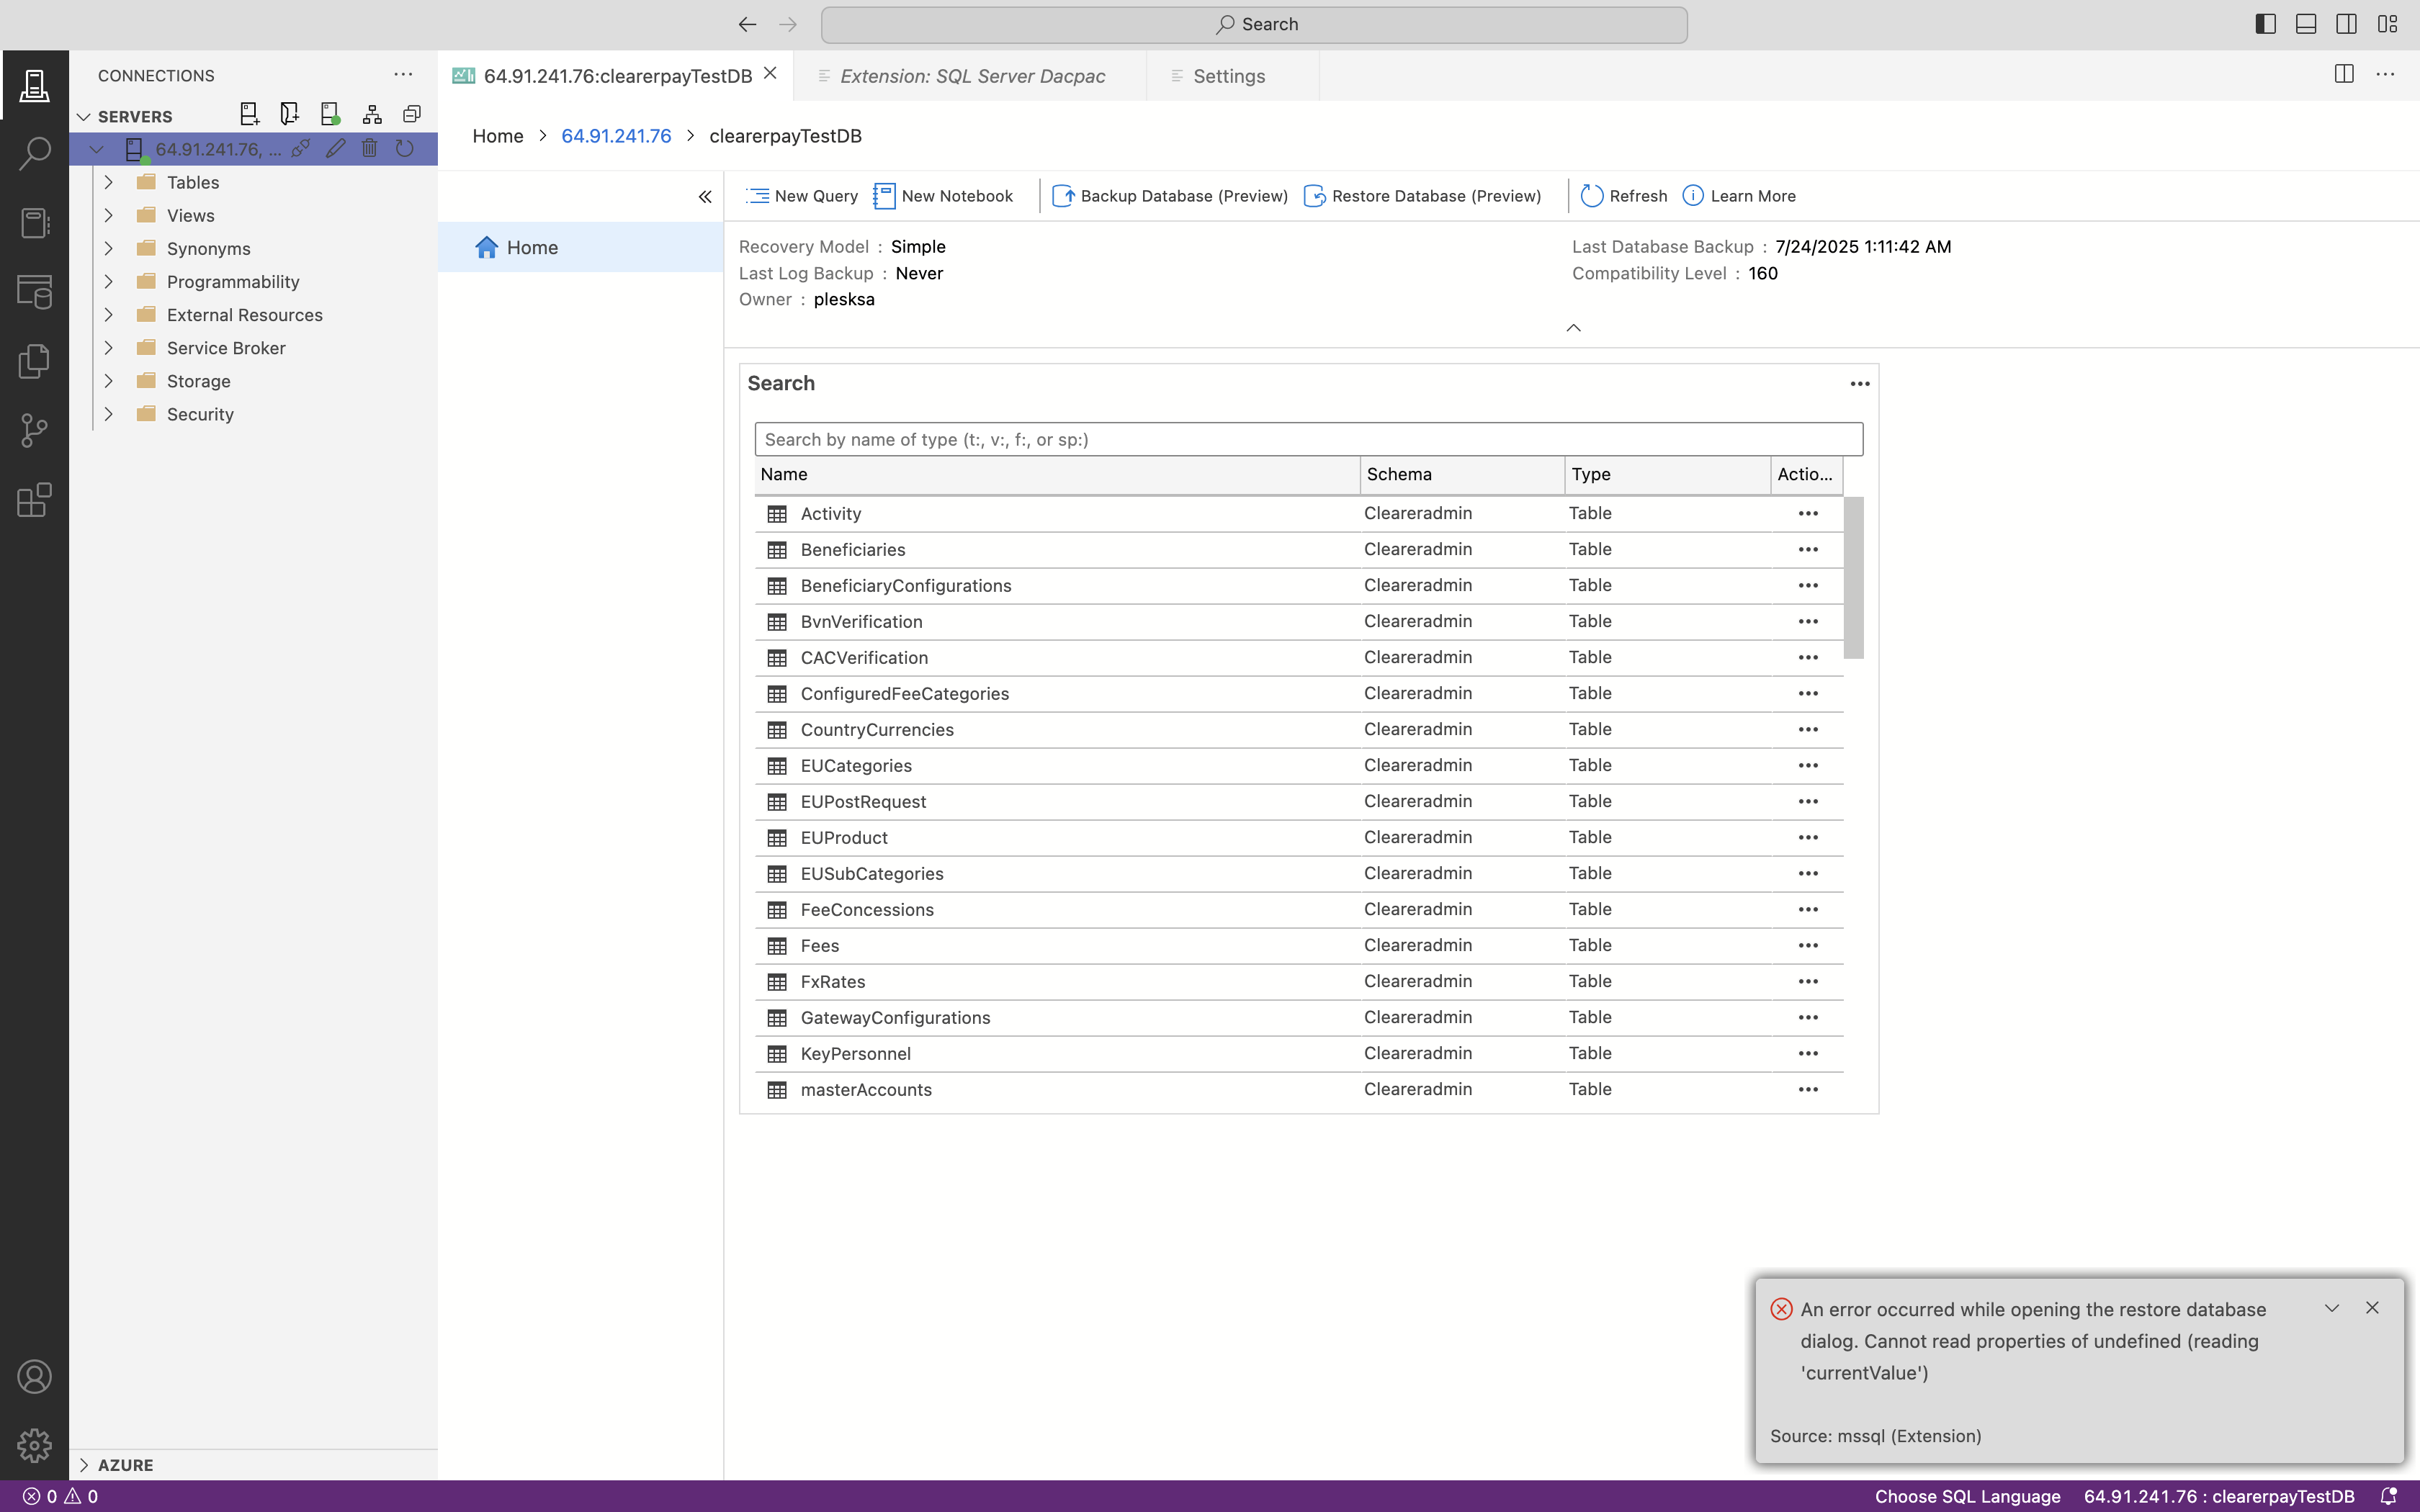Click Learn More button
Image resolution: width=2420 pixels, height=1512 pixels.
point(1739,196)
